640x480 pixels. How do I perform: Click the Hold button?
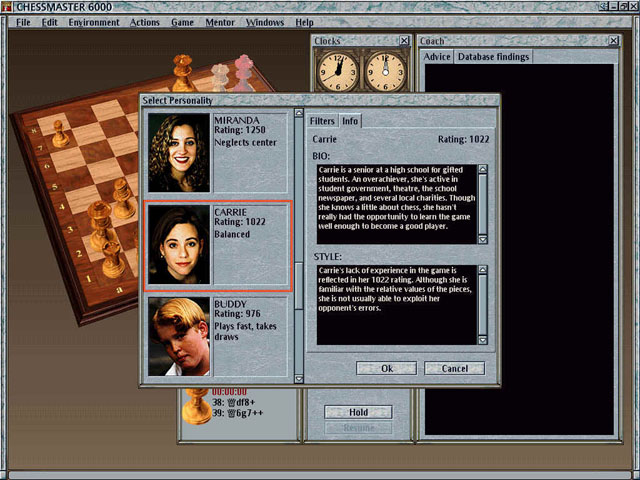[358, 412]
